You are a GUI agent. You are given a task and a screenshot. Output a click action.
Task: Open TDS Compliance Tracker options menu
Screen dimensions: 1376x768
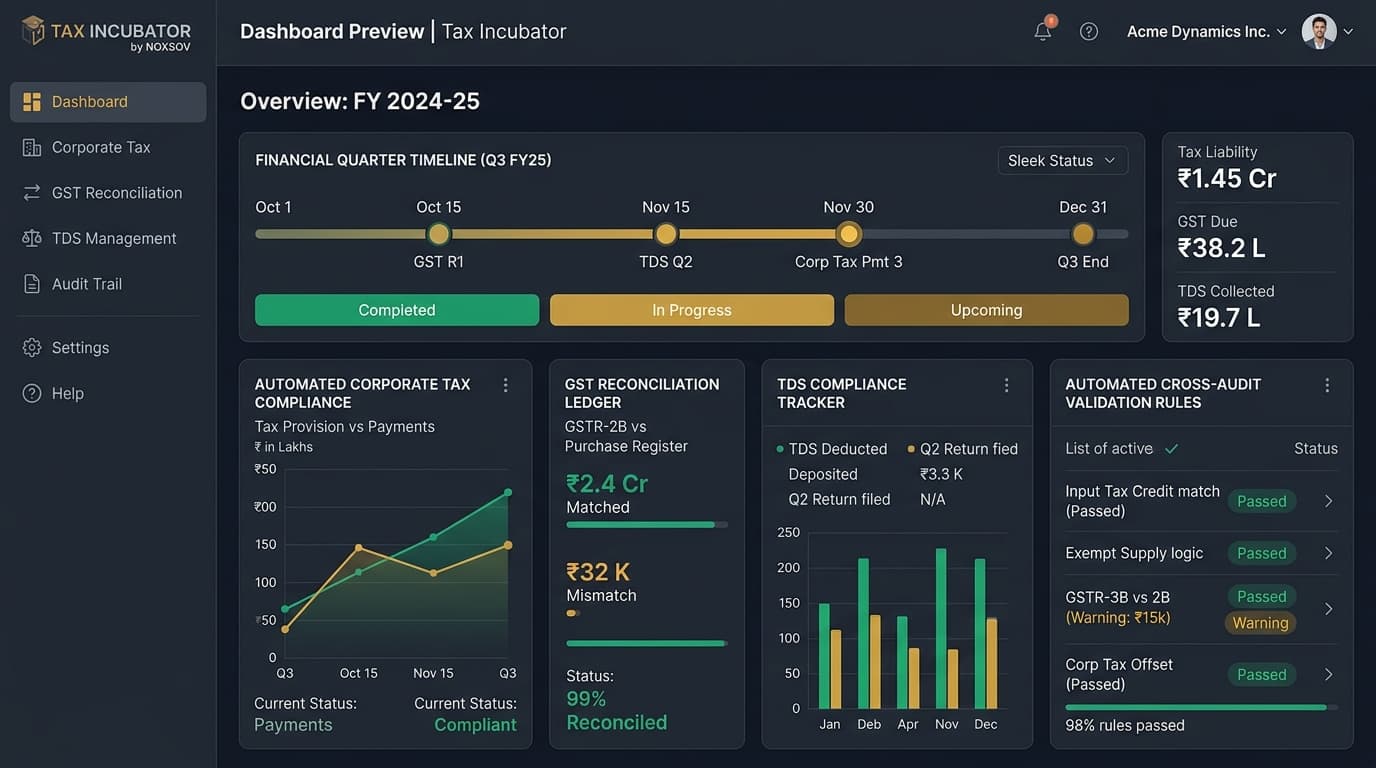[x=1007, y=385]
